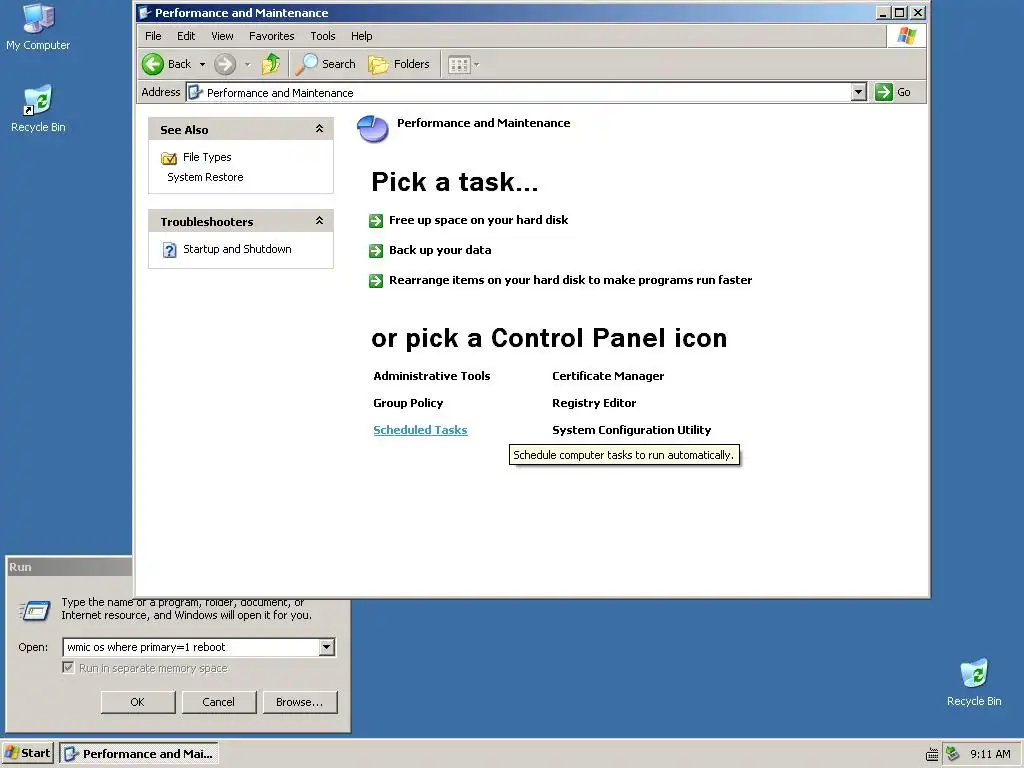The image size is (1024, 768).
Task: Click the Windows flag logo in toolbar
Action: click(906, 36)
